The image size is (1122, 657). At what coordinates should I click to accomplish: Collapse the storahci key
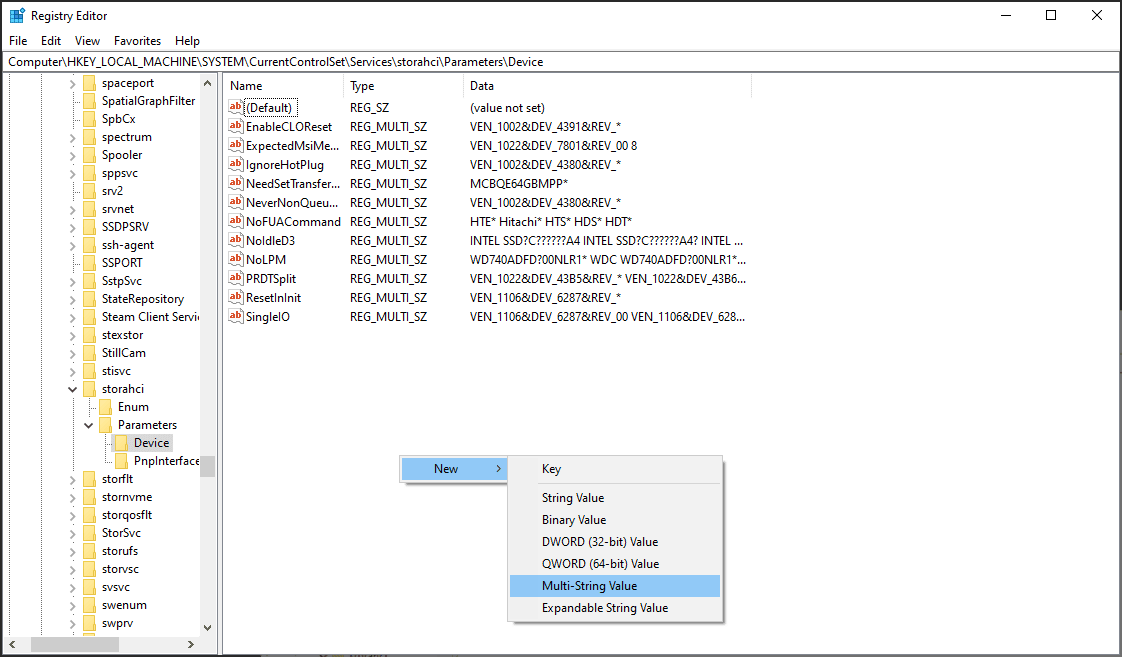point(72,388)
